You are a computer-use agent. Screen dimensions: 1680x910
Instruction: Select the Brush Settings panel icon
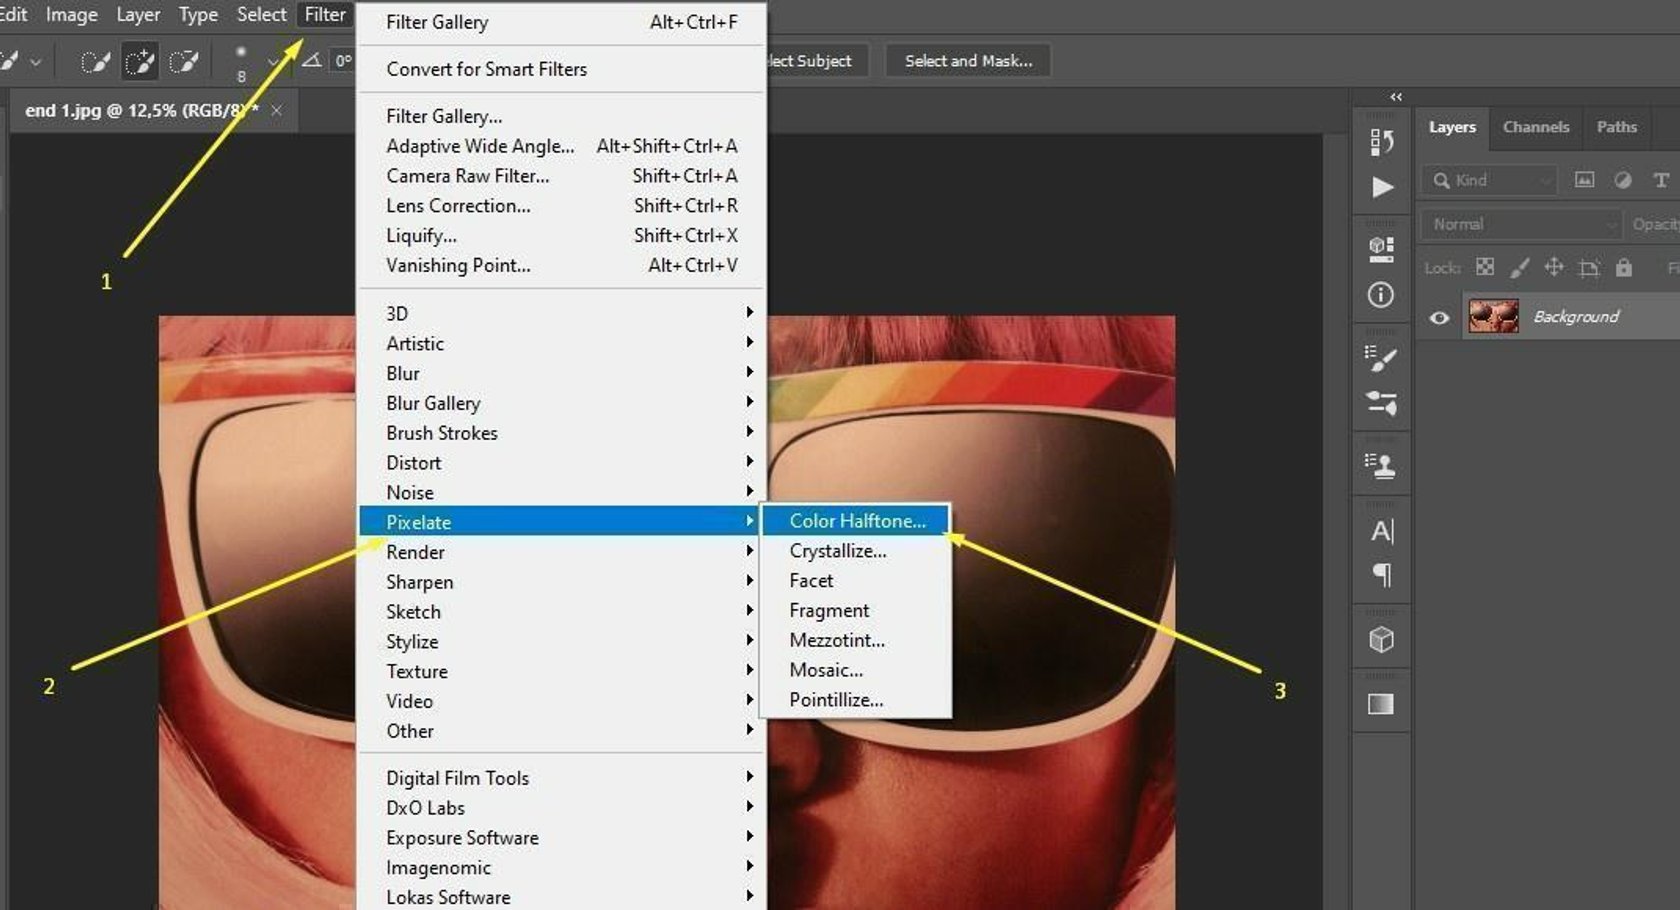pyautogui.click(x=1383, y=357)
